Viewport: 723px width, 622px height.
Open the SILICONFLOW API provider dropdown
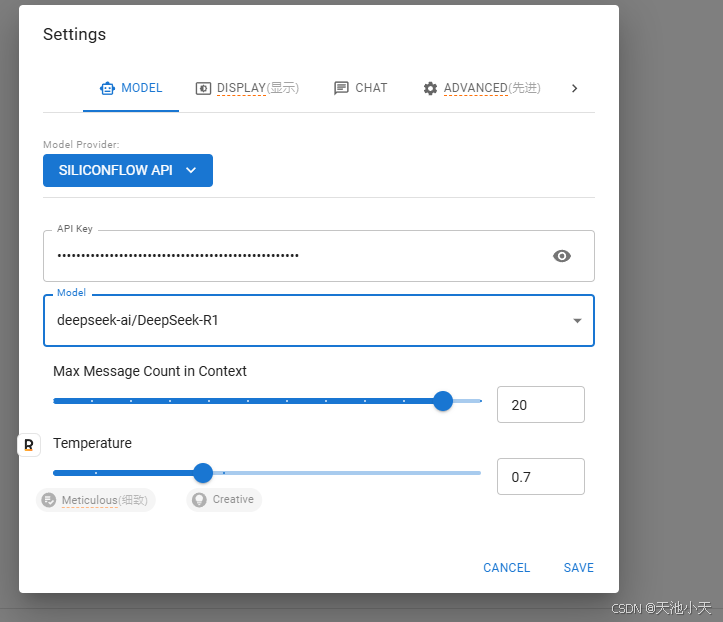point(128,171)
